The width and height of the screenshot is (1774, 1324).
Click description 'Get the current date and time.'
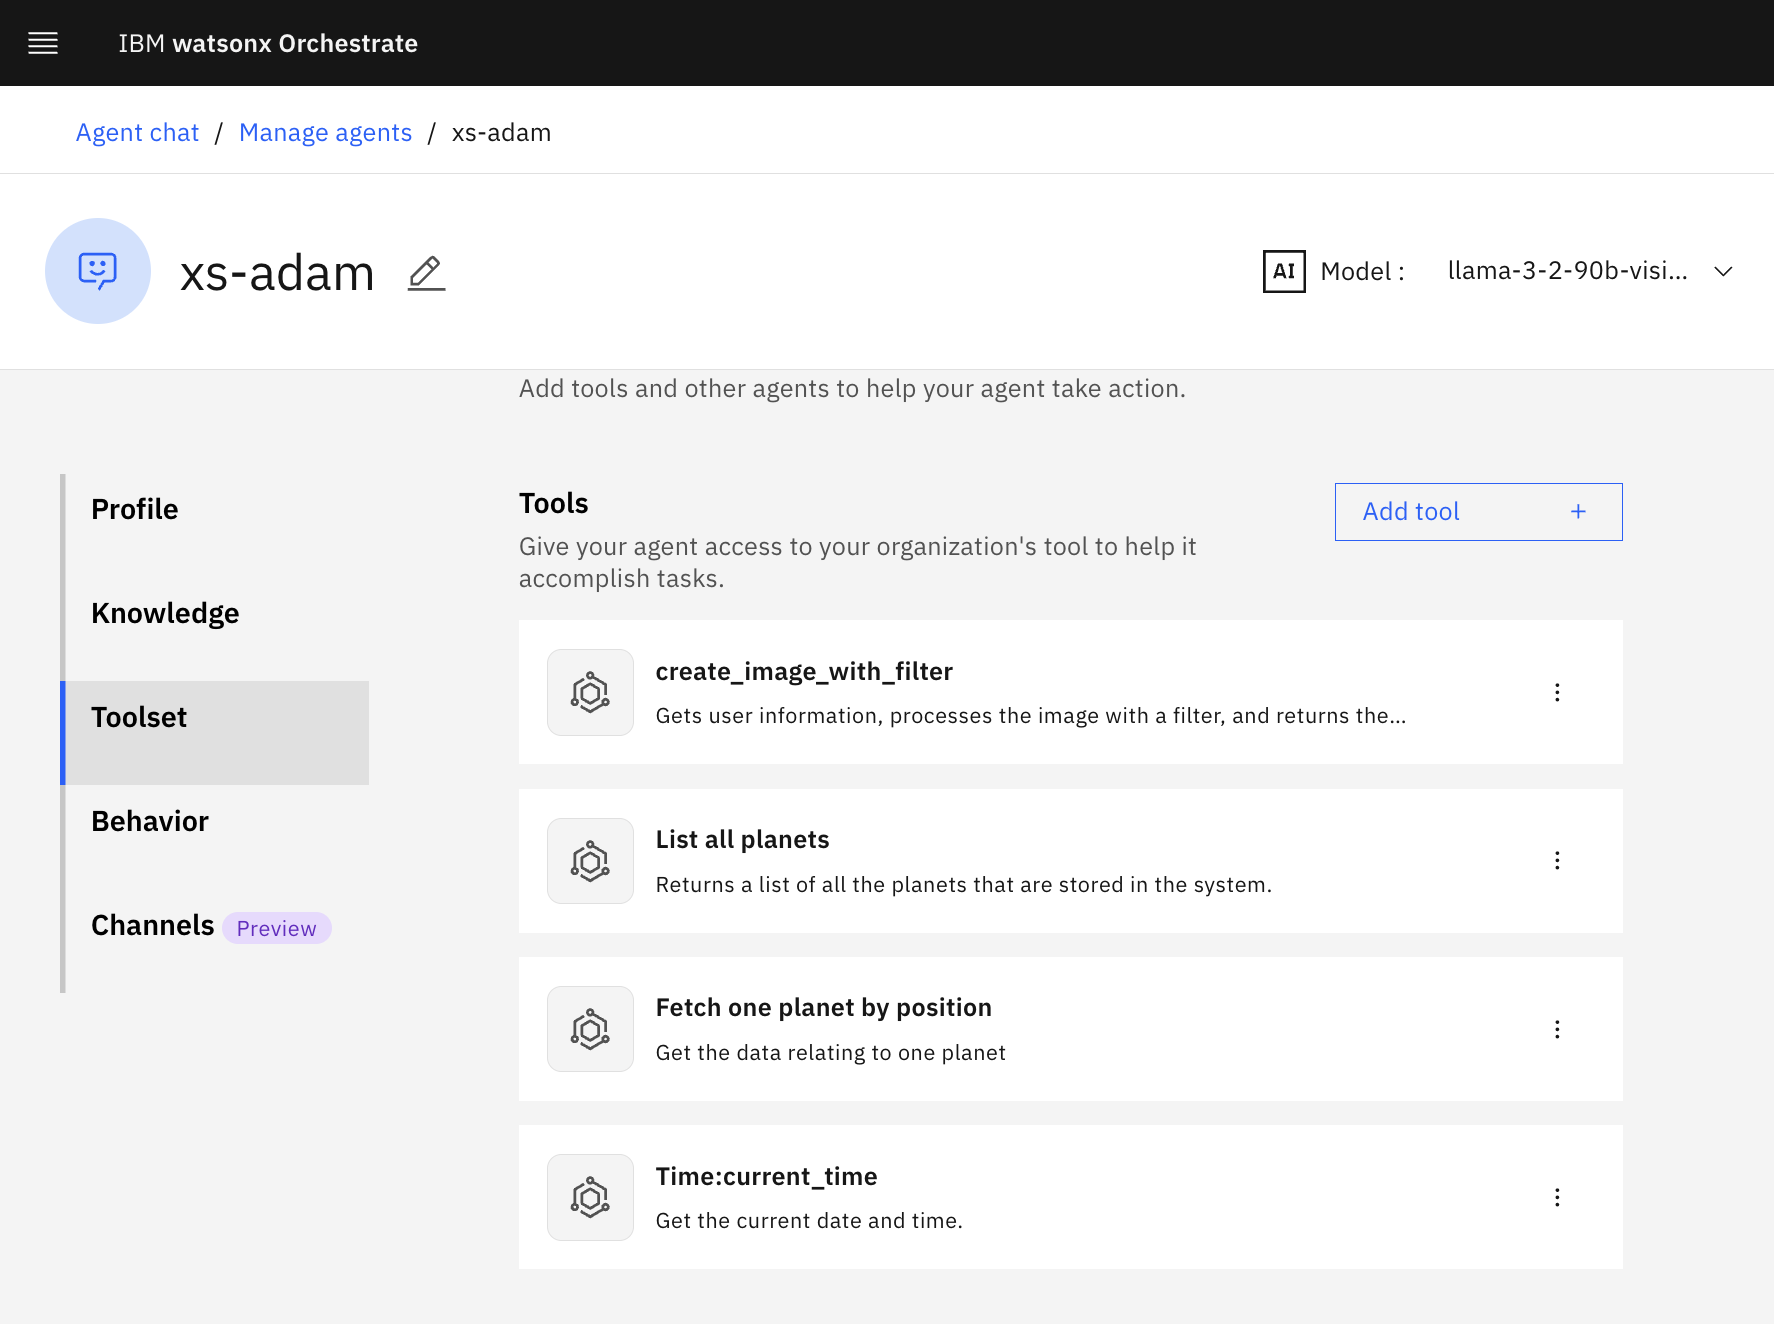coord(809,1220)
